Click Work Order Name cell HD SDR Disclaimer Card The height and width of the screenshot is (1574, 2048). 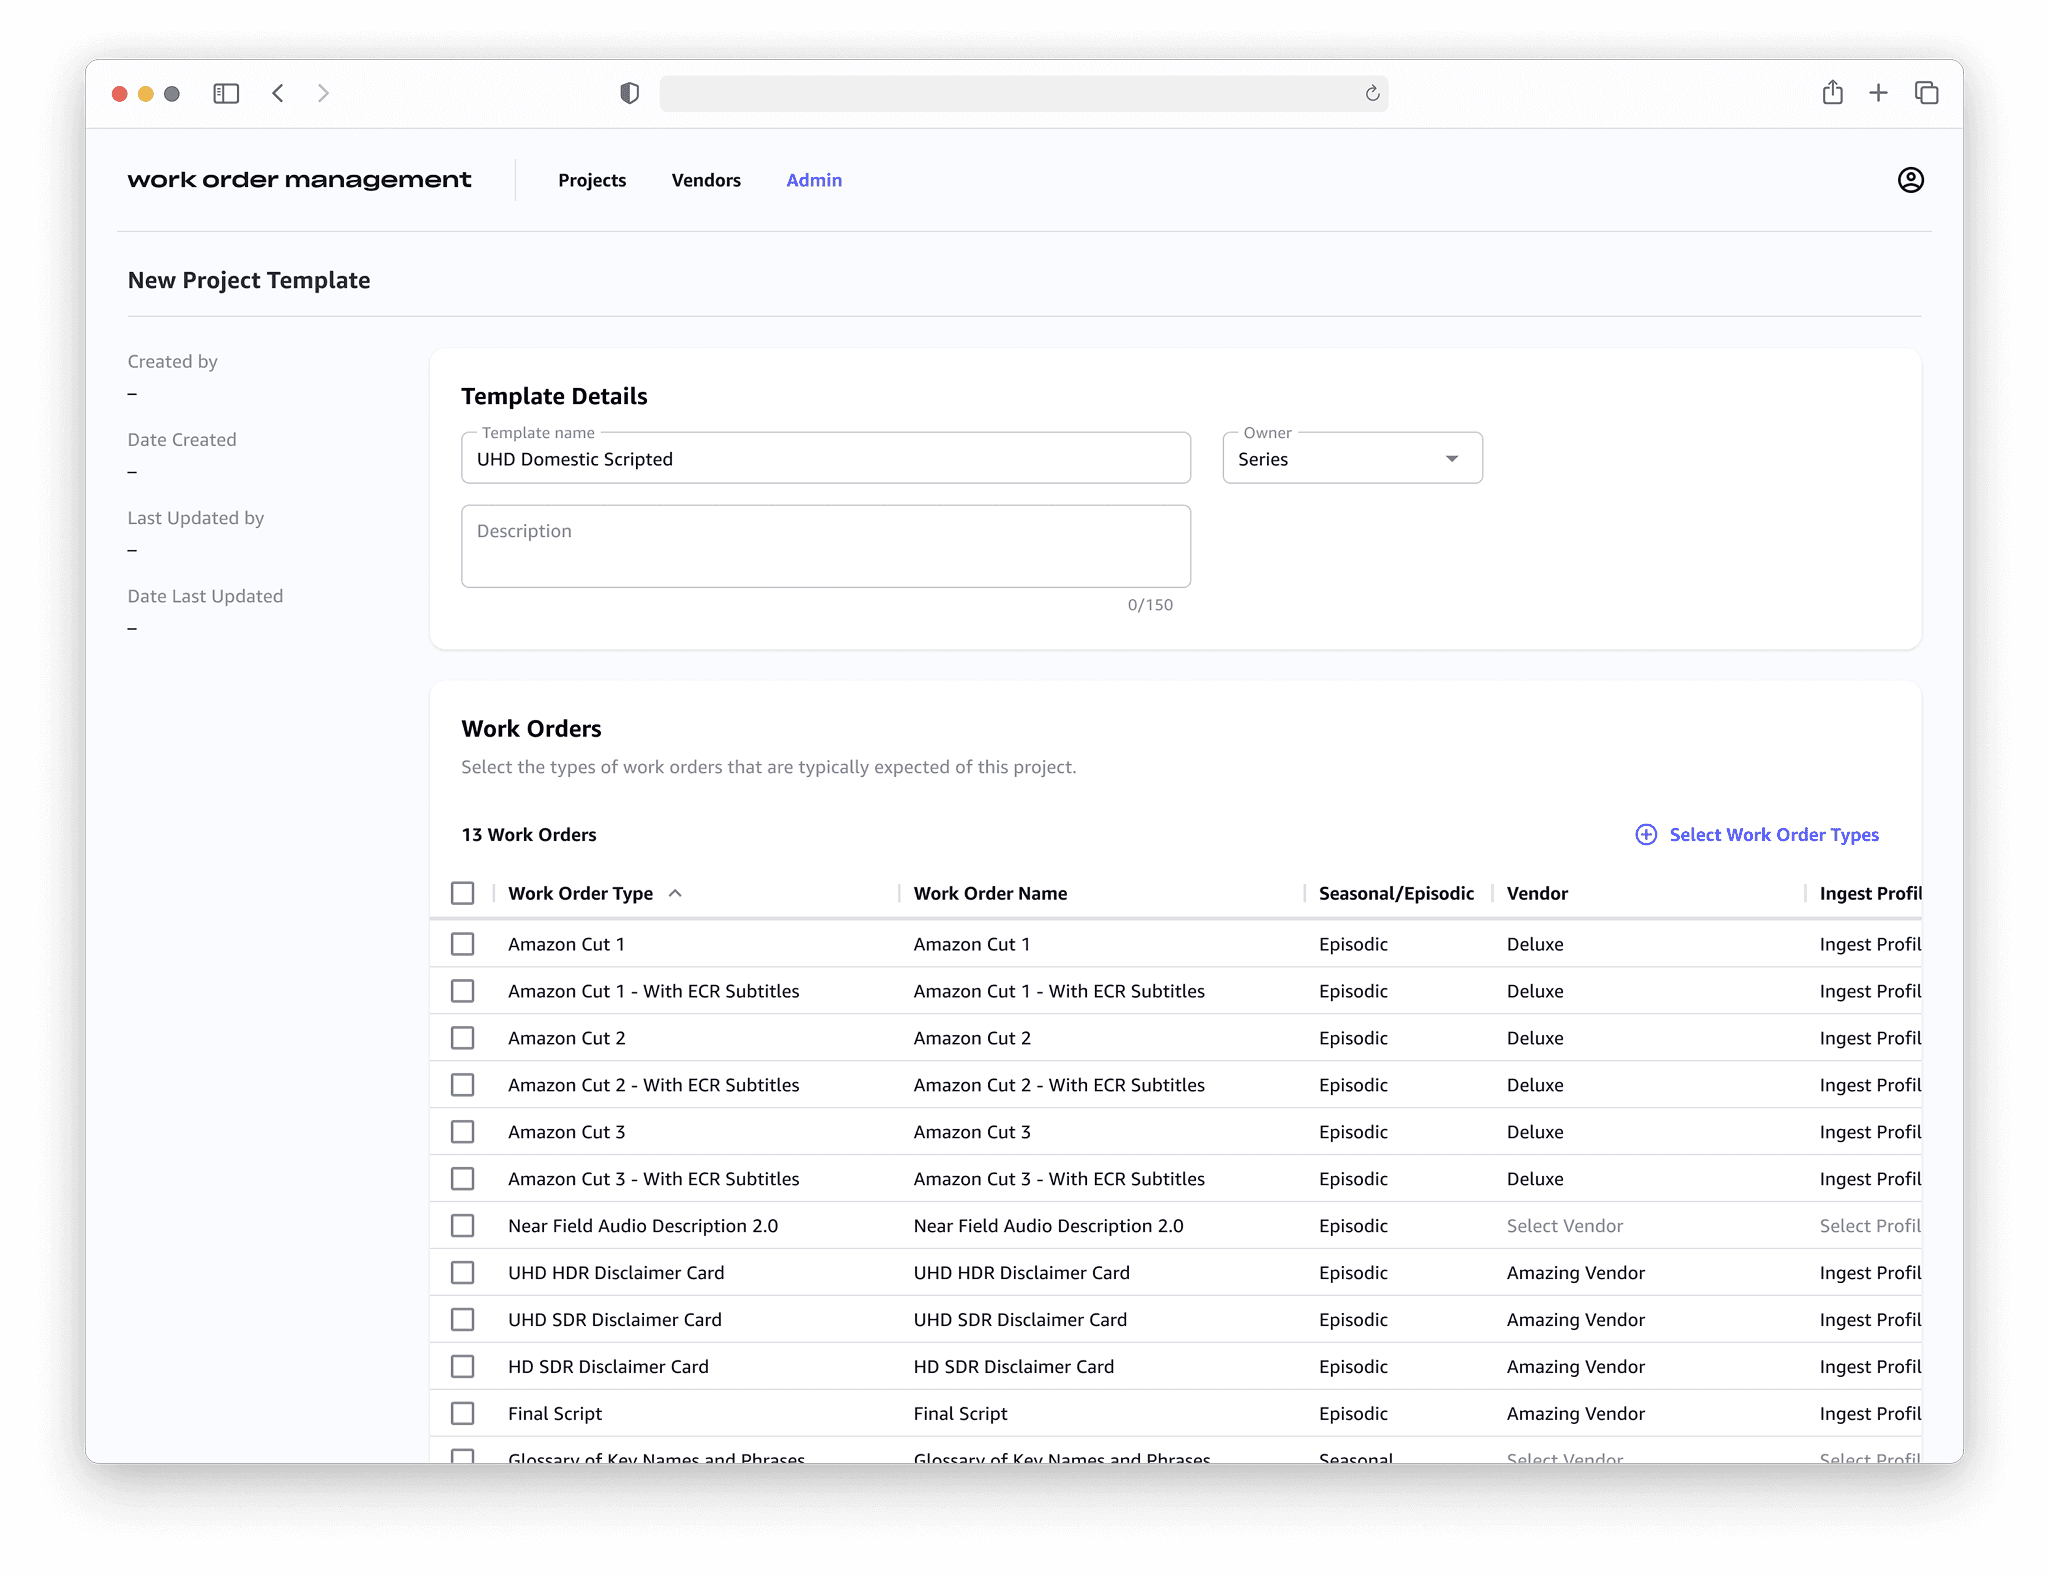1013,1367
